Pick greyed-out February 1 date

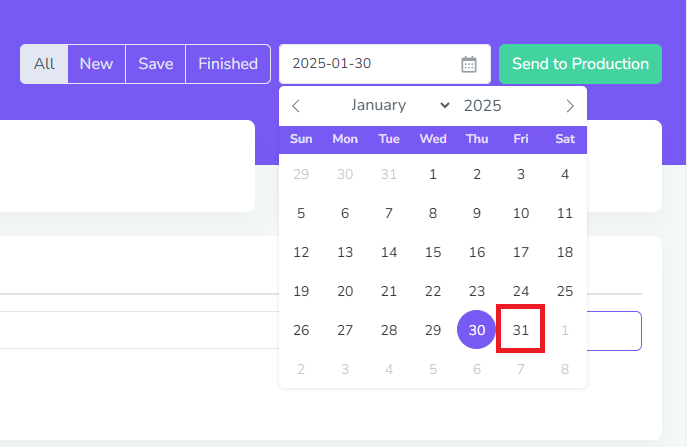(565, 330)
